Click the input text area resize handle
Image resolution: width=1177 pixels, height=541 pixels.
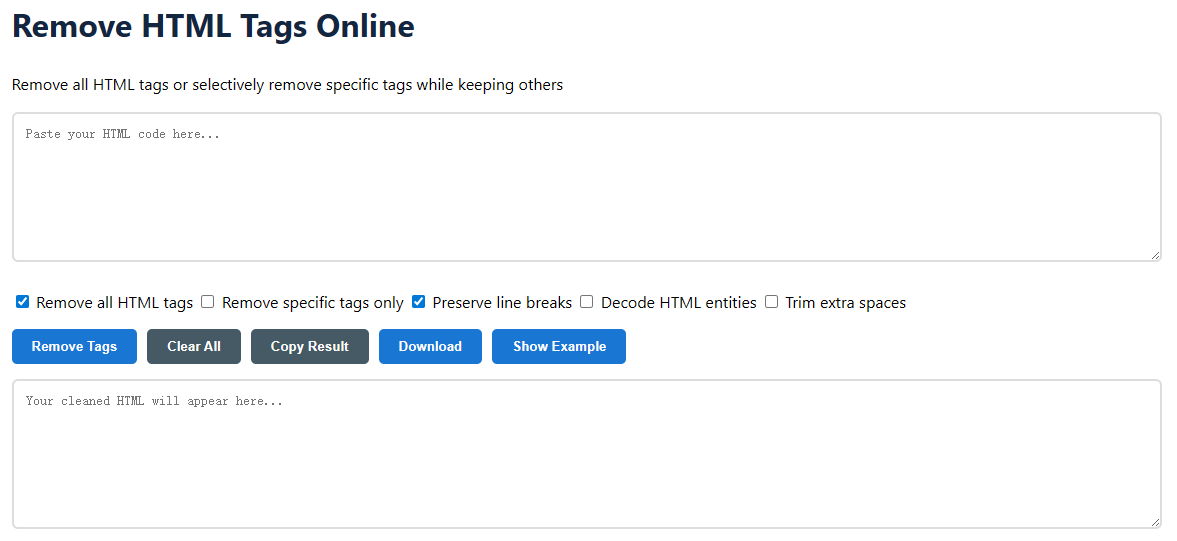[1155, 255]
